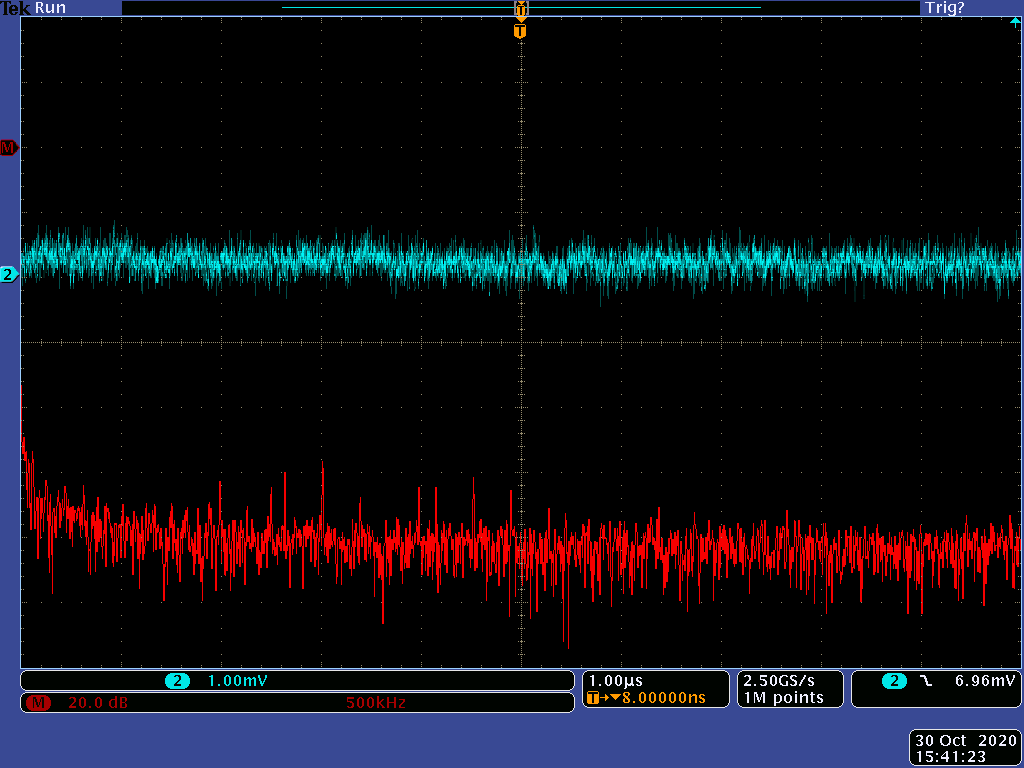Select the 1.00mV vertical scale readout
This screenshot has width=1024, height=768.
(237, 681)
